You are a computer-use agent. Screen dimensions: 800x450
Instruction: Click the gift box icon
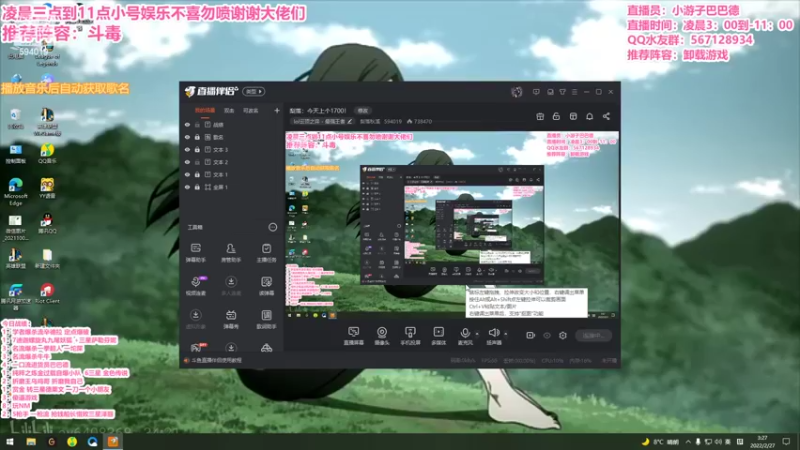click(x=540, y=116)
